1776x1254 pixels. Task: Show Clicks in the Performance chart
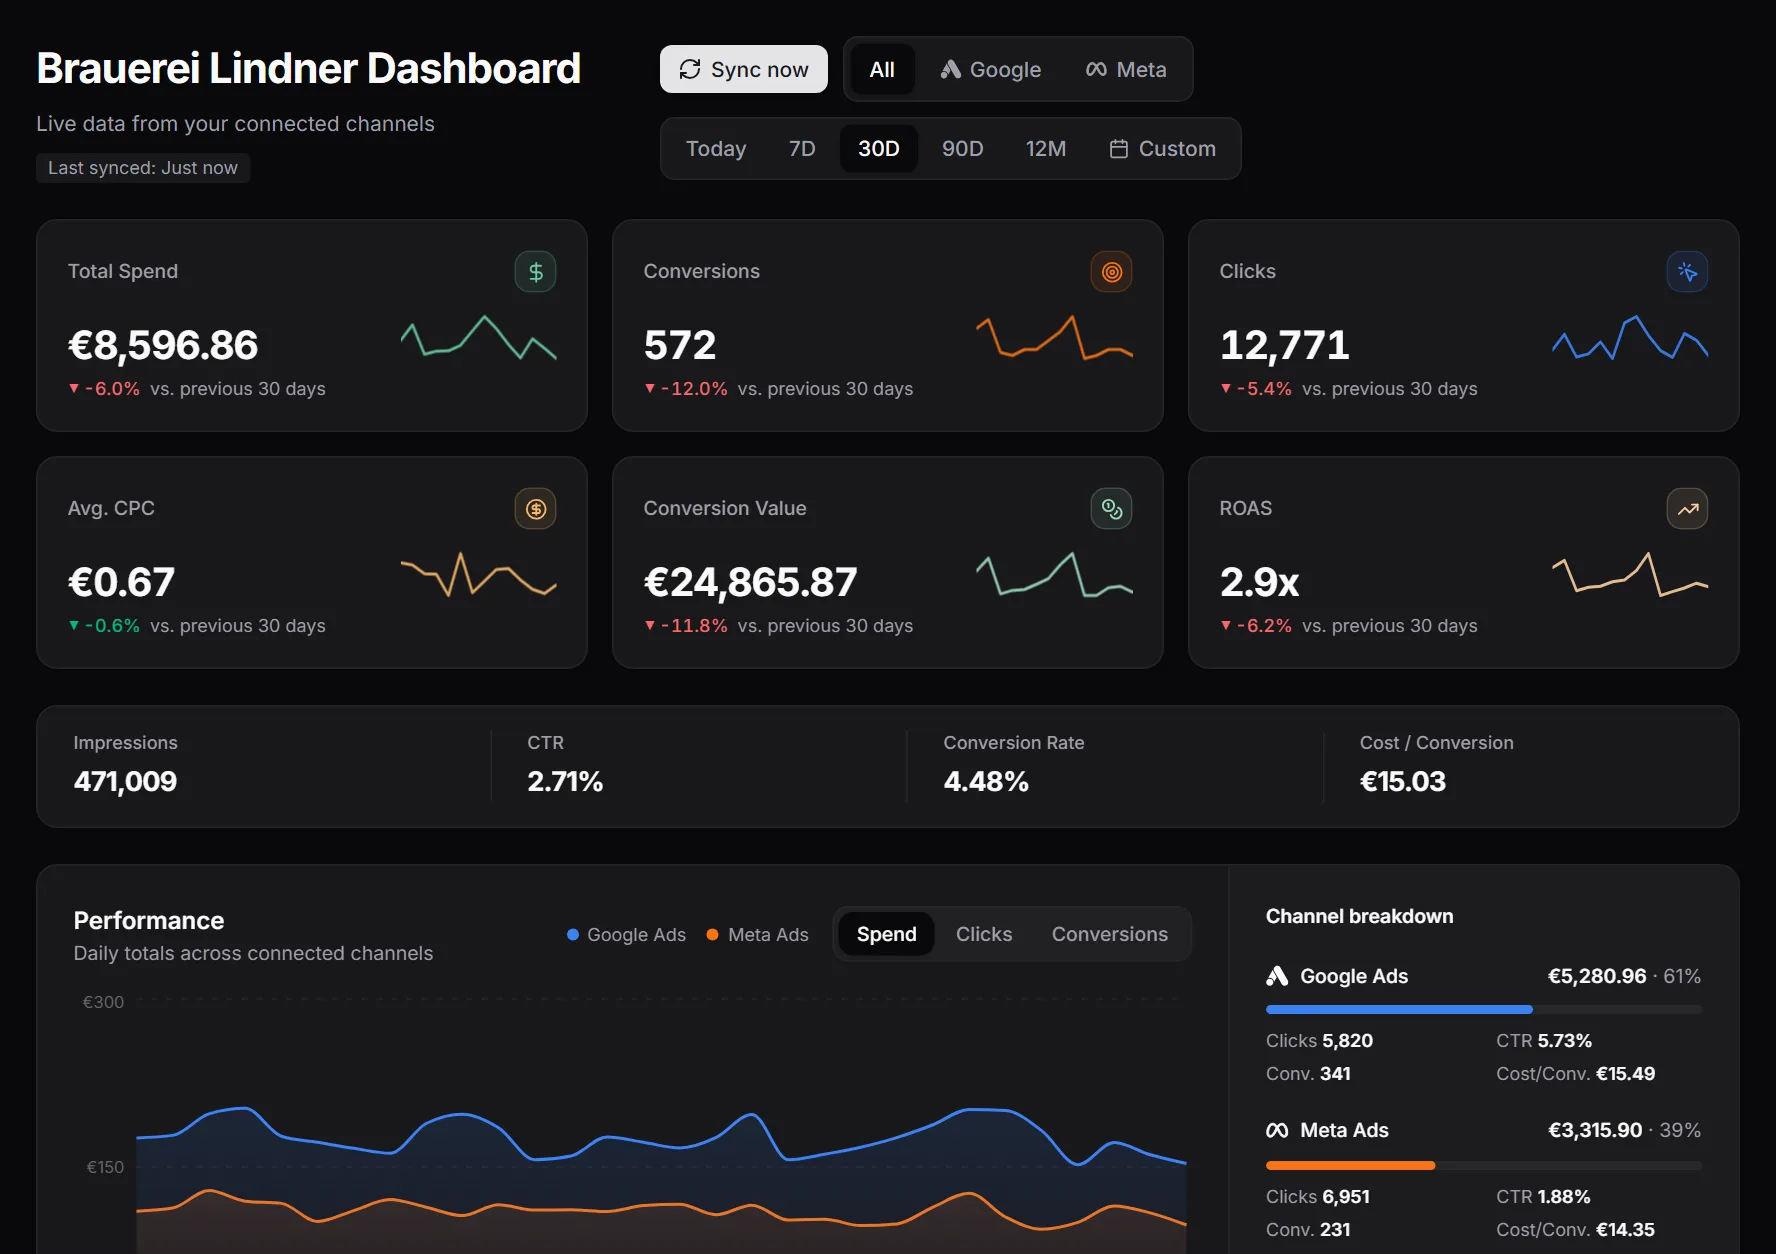point(984,934)
